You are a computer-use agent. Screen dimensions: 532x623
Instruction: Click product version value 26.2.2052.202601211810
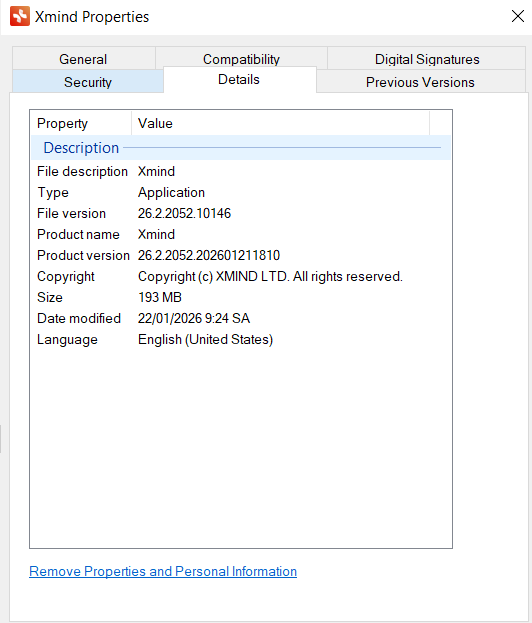pyautogui.click(x=209, y=255)
